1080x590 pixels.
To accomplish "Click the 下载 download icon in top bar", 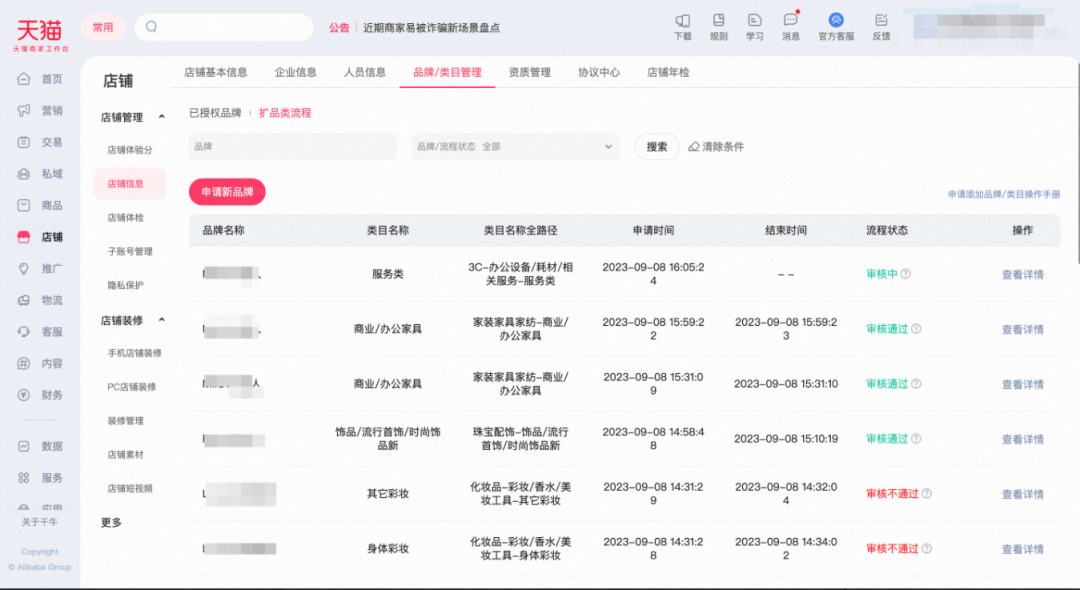I will click(x=682, y=27).
